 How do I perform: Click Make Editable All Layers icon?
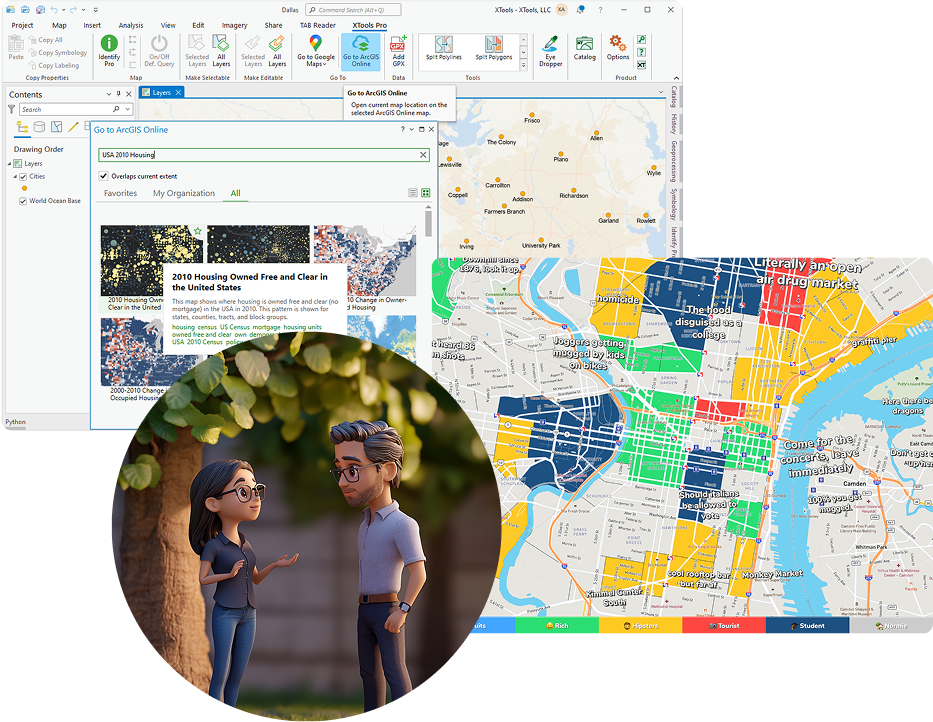tap(277, 43)
